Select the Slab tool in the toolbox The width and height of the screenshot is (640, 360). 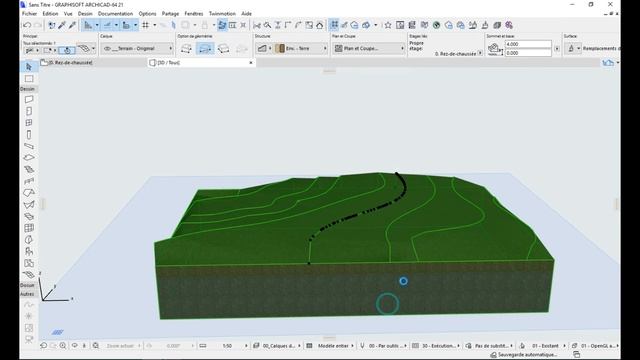point(29,158)
